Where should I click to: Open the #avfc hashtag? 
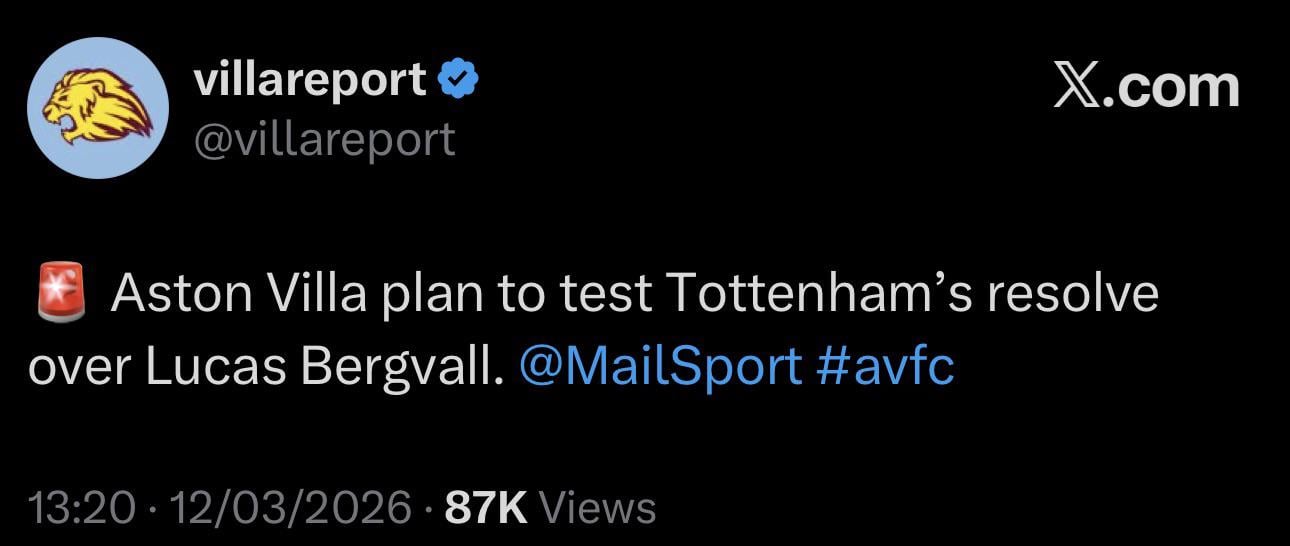[885, 368]
